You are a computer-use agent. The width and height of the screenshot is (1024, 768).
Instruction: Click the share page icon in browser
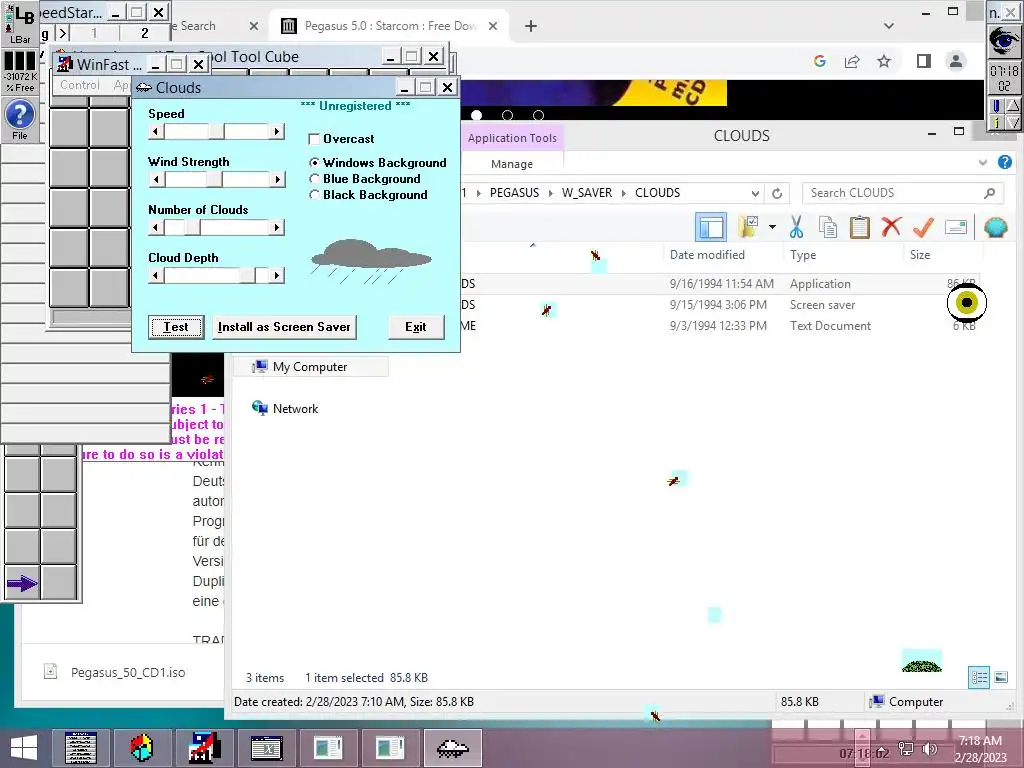[x=852, y=61]
